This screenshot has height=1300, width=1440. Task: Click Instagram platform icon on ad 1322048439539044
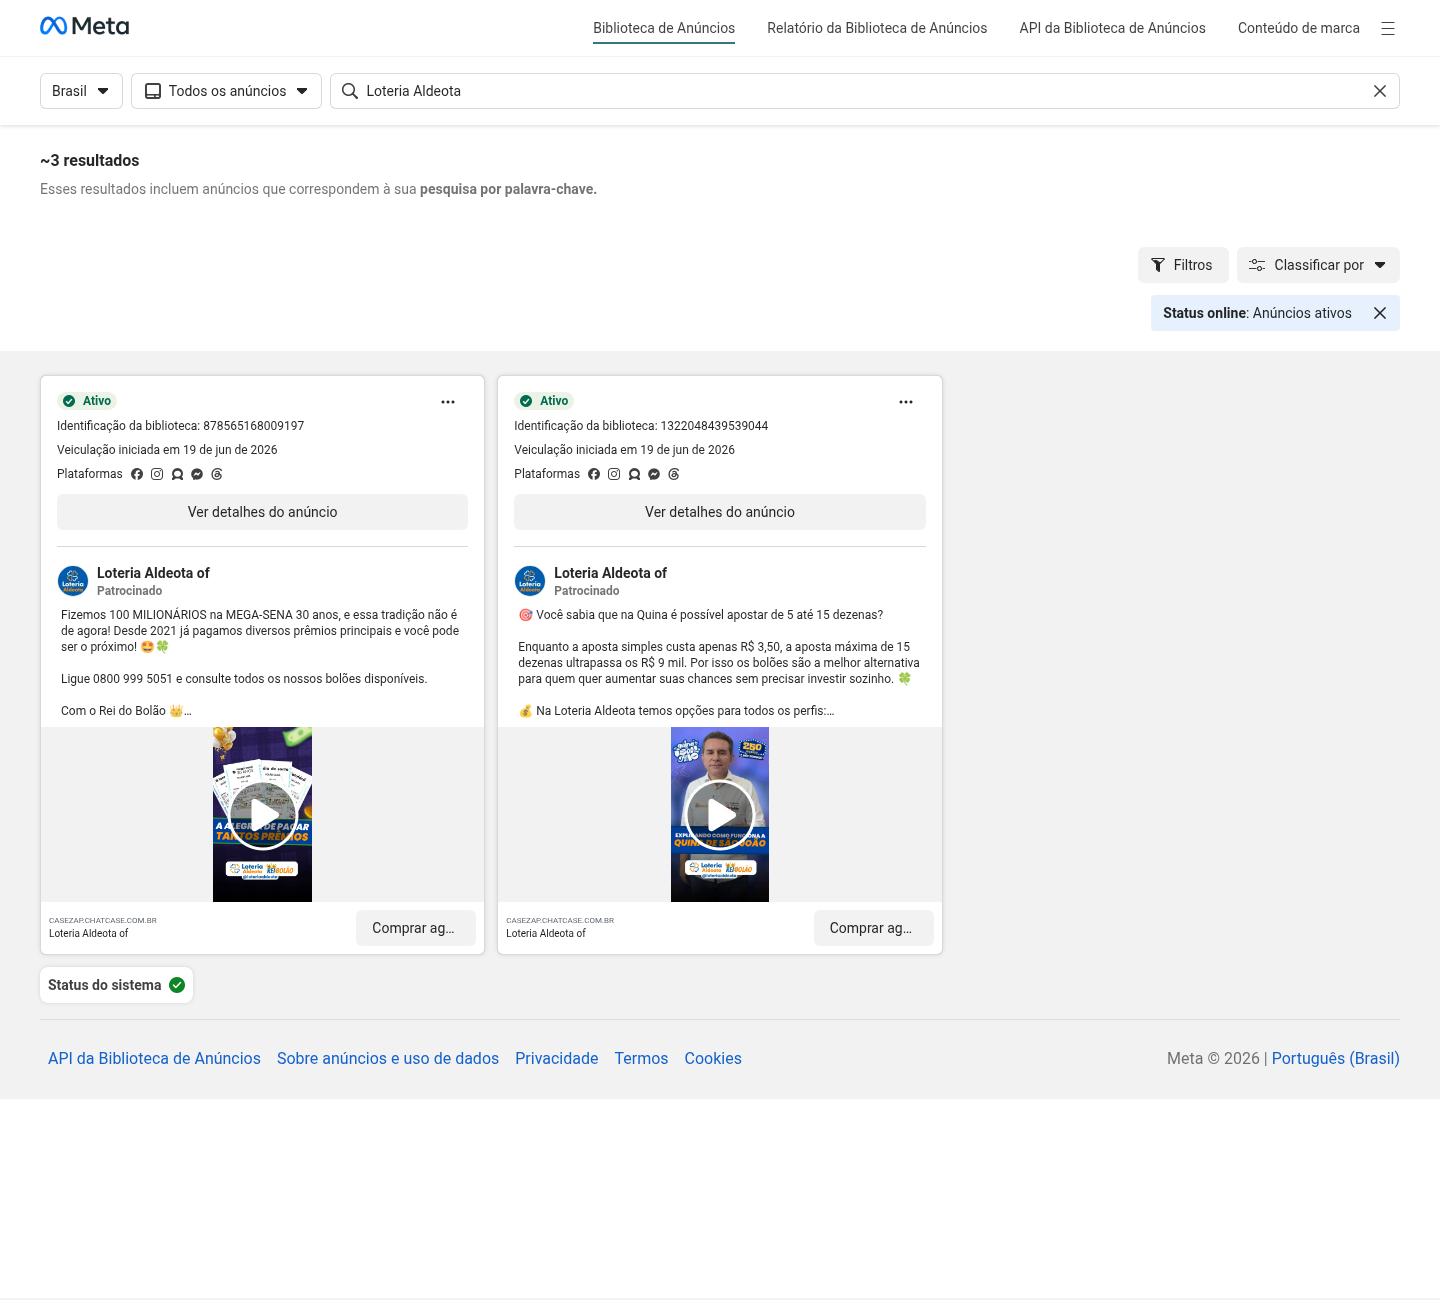click(x=614, y=474)
